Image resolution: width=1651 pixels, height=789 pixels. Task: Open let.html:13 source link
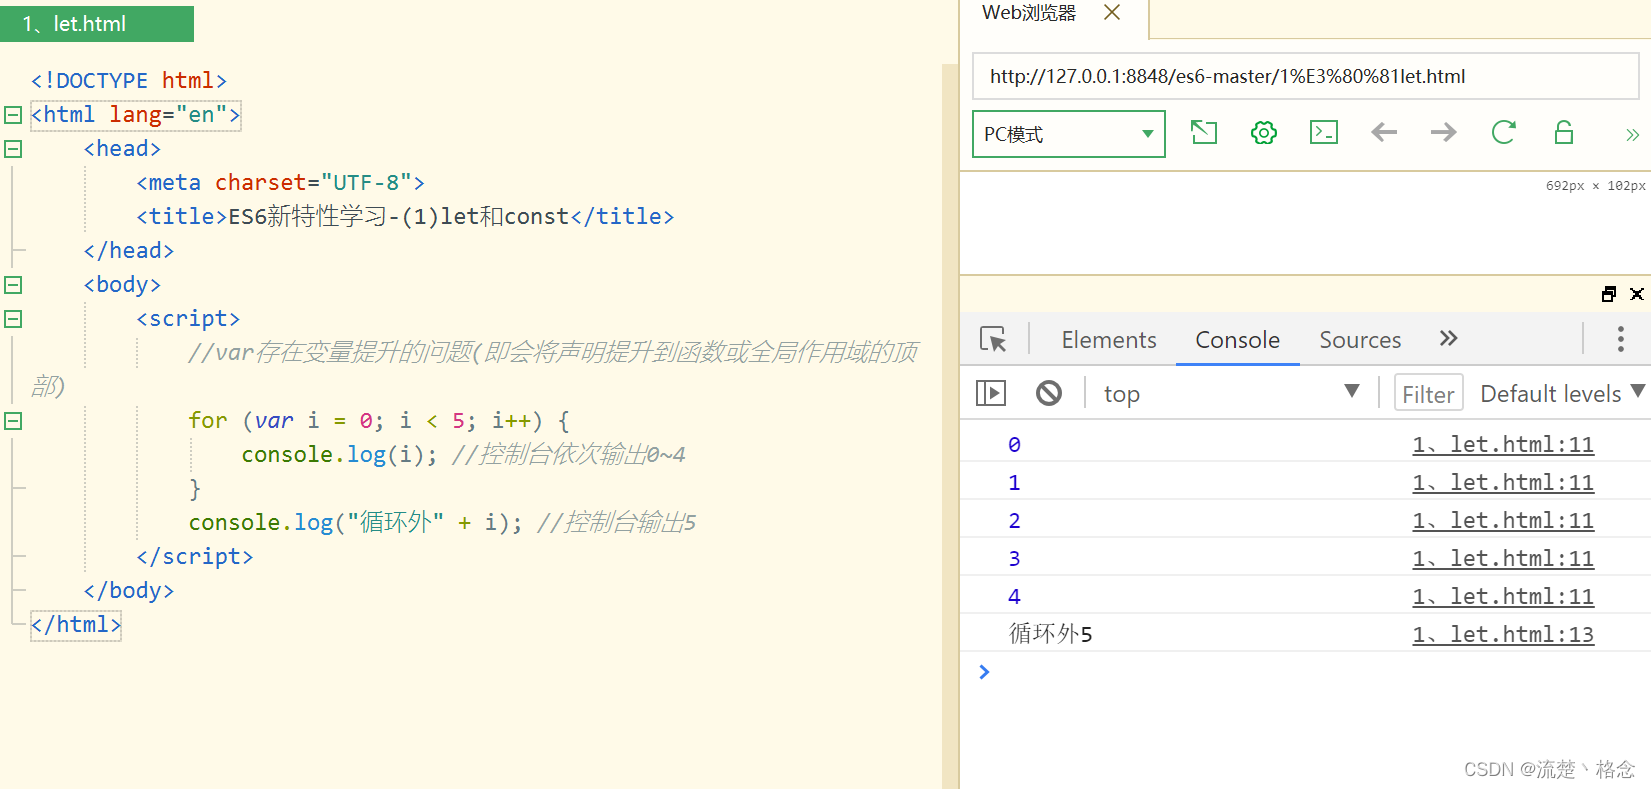click(1503, 634)
